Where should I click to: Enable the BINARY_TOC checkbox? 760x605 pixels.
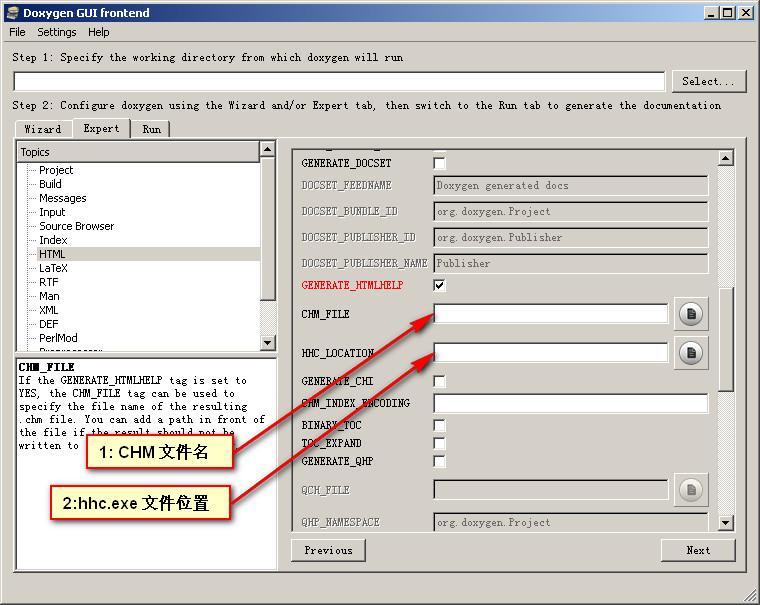(x=440, y=425)
